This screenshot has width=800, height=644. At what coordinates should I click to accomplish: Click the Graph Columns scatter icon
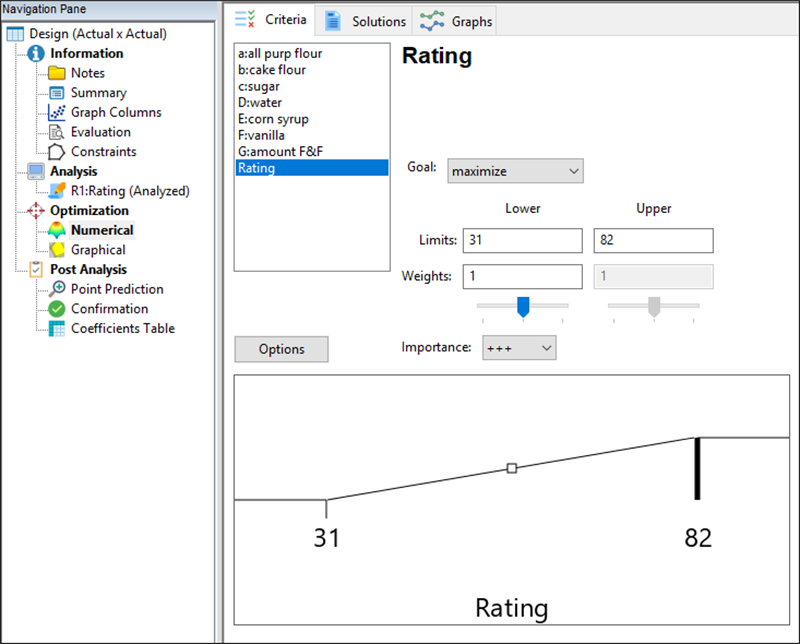(x=56, y=112)
